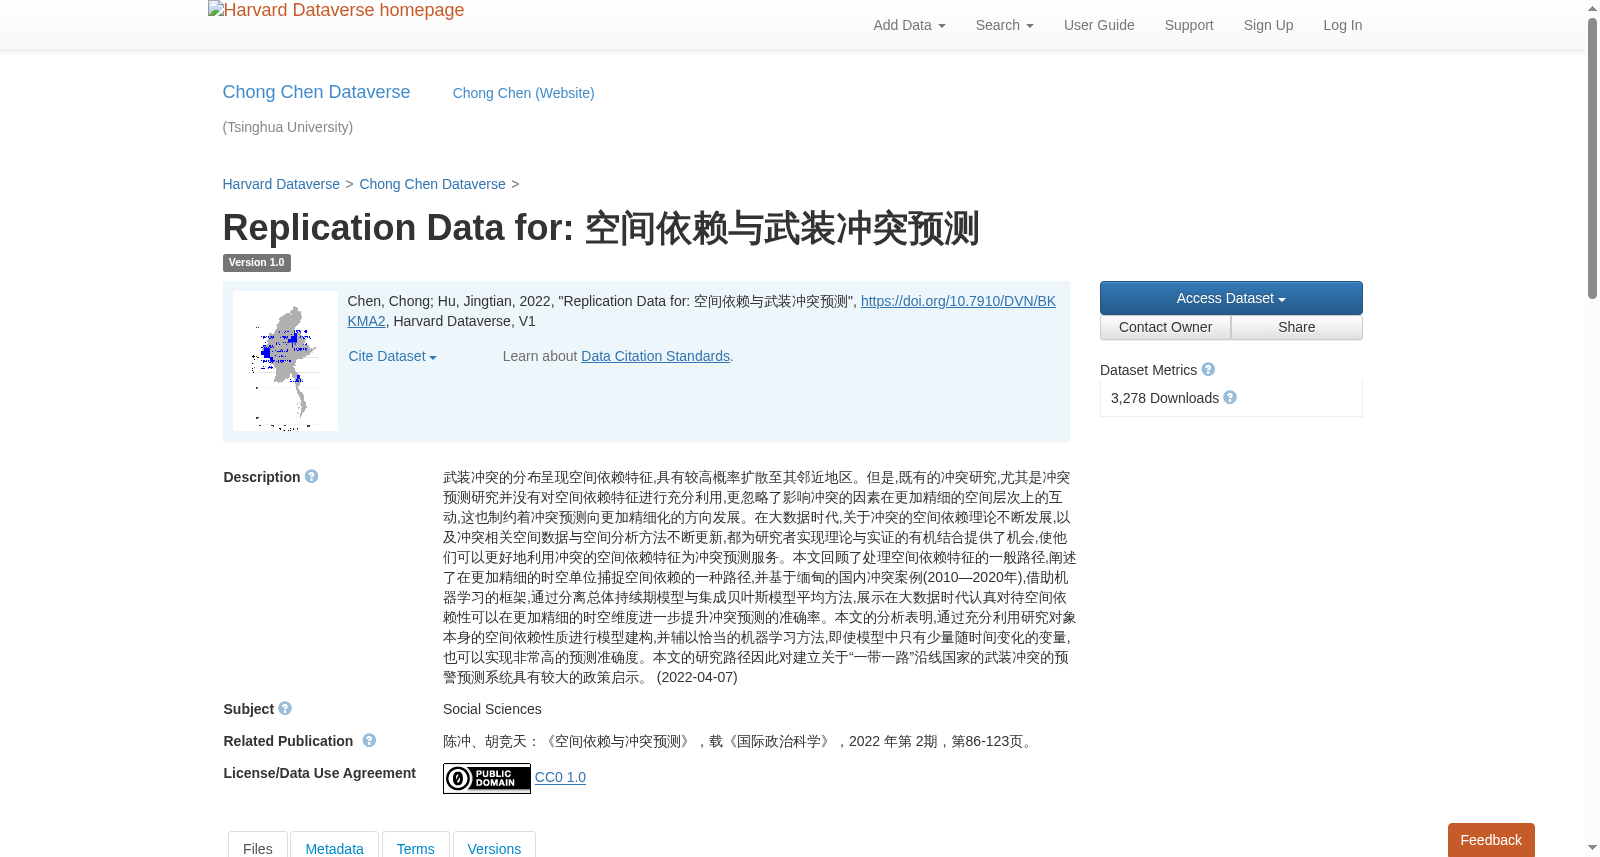Click the scrollbar down arrow
Image resolution: width=1600 pixels, height=857 pixels.
click(x=1592, y=848)
